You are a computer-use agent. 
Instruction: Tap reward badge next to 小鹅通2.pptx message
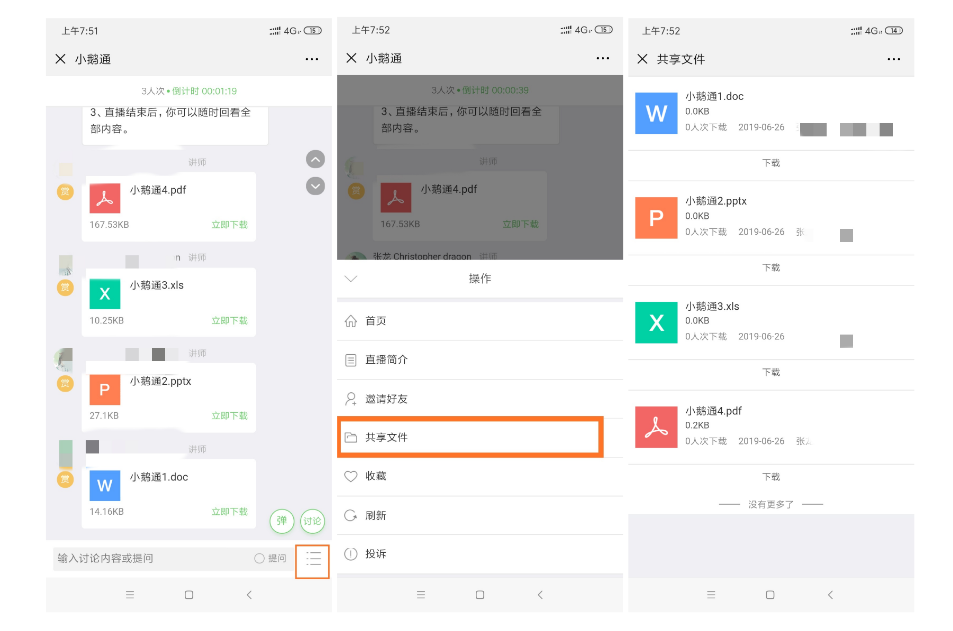65,384
